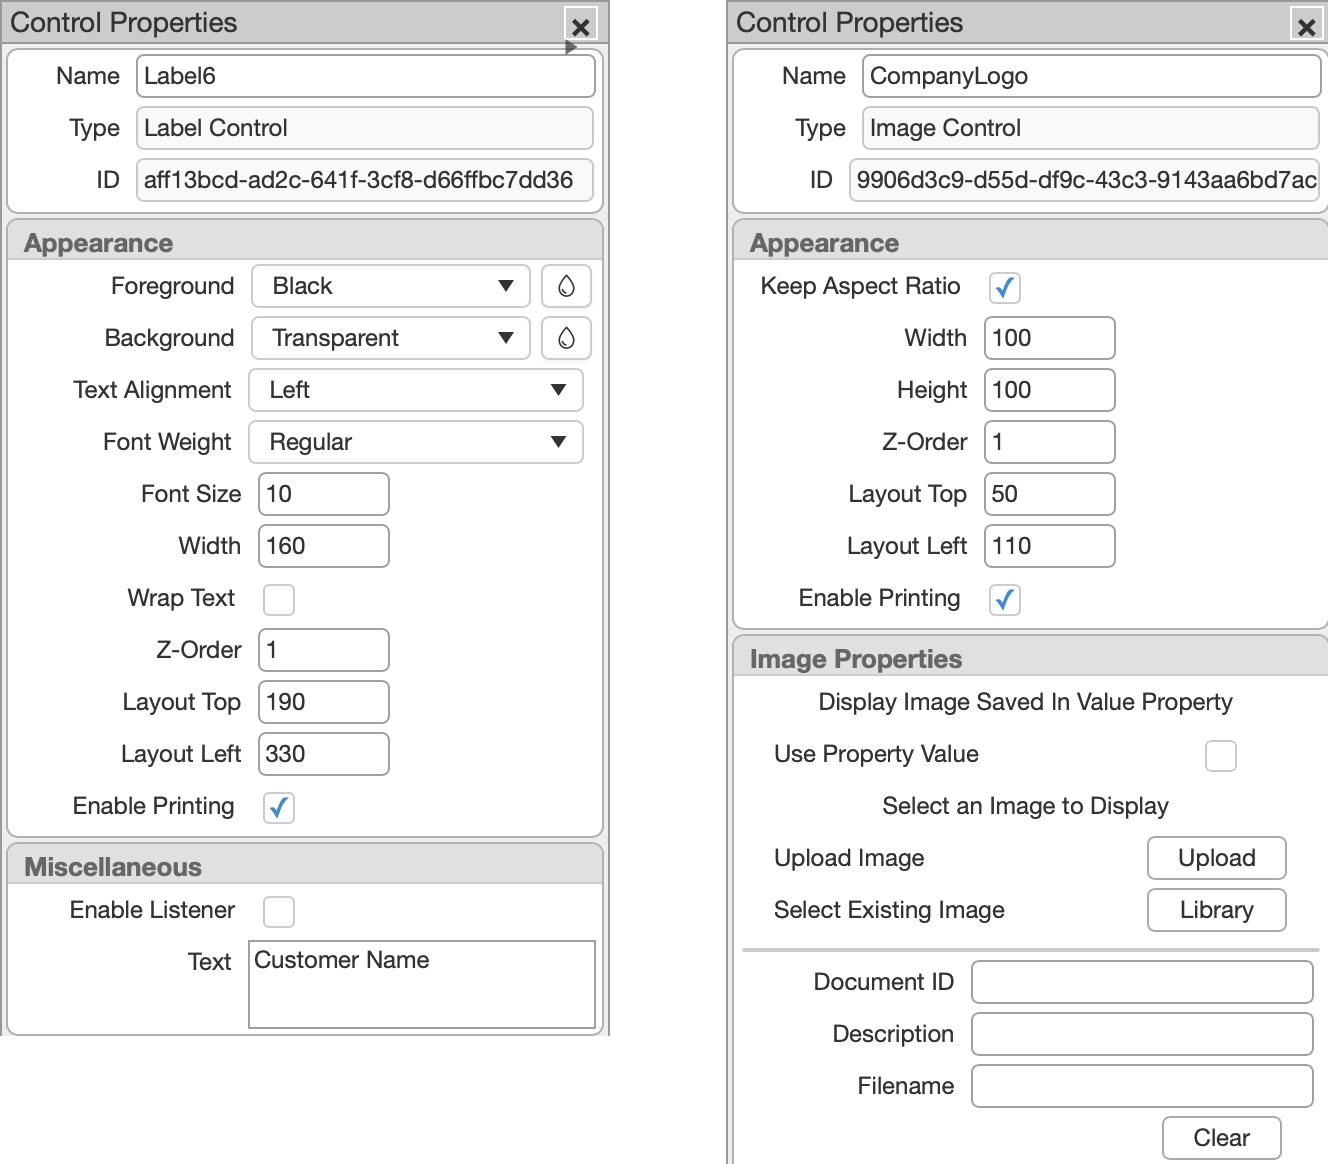Viewport: 1328px width, 1164px height.
Task: Open the Foreground Black dropdown
Action: pyautogui.click(x=391, y=286)
